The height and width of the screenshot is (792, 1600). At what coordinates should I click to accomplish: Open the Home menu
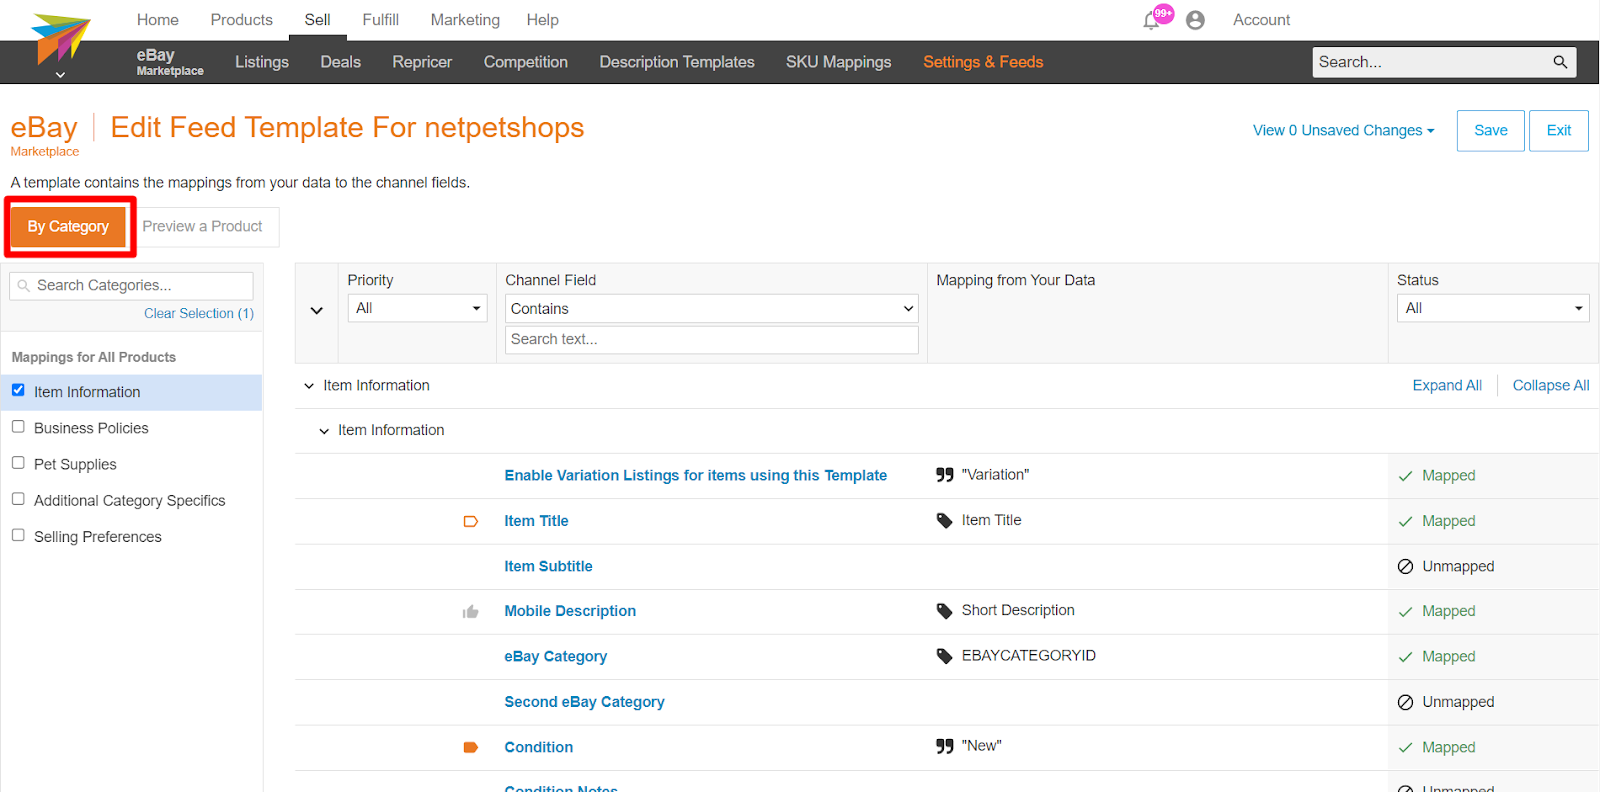158,20
